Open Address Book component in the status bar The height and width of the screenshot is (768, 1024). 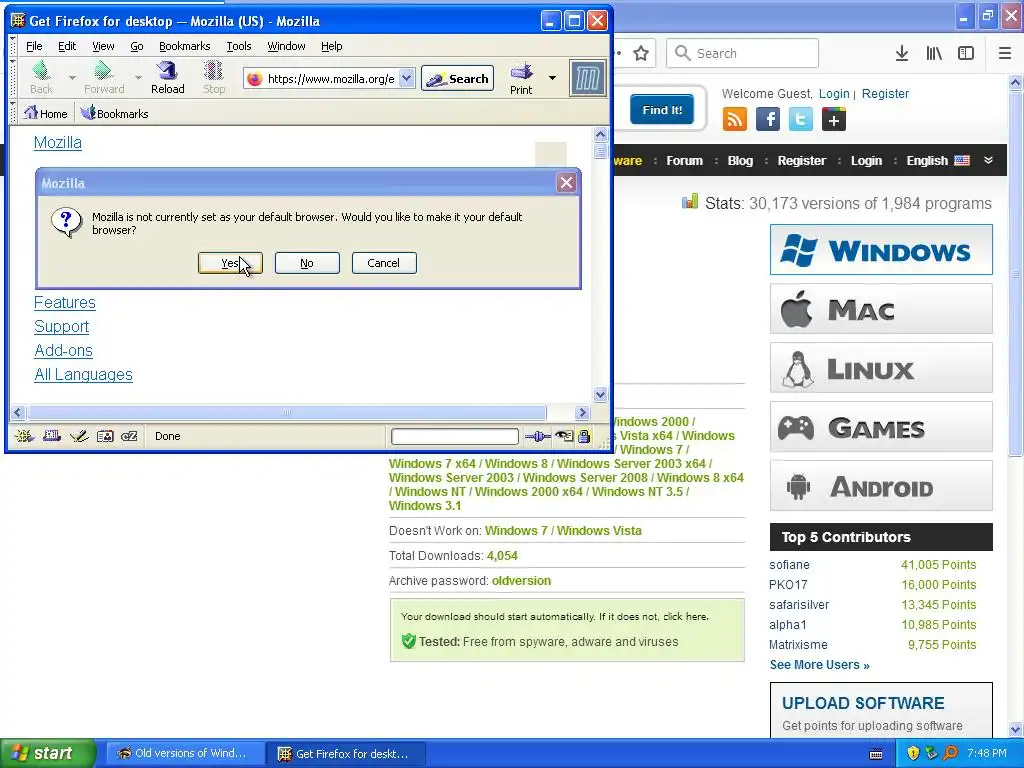click(105, 436)
